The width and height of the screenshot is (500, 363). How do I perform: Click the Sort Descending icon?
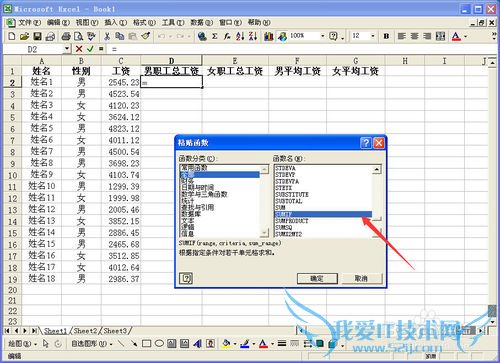(253, 36)
